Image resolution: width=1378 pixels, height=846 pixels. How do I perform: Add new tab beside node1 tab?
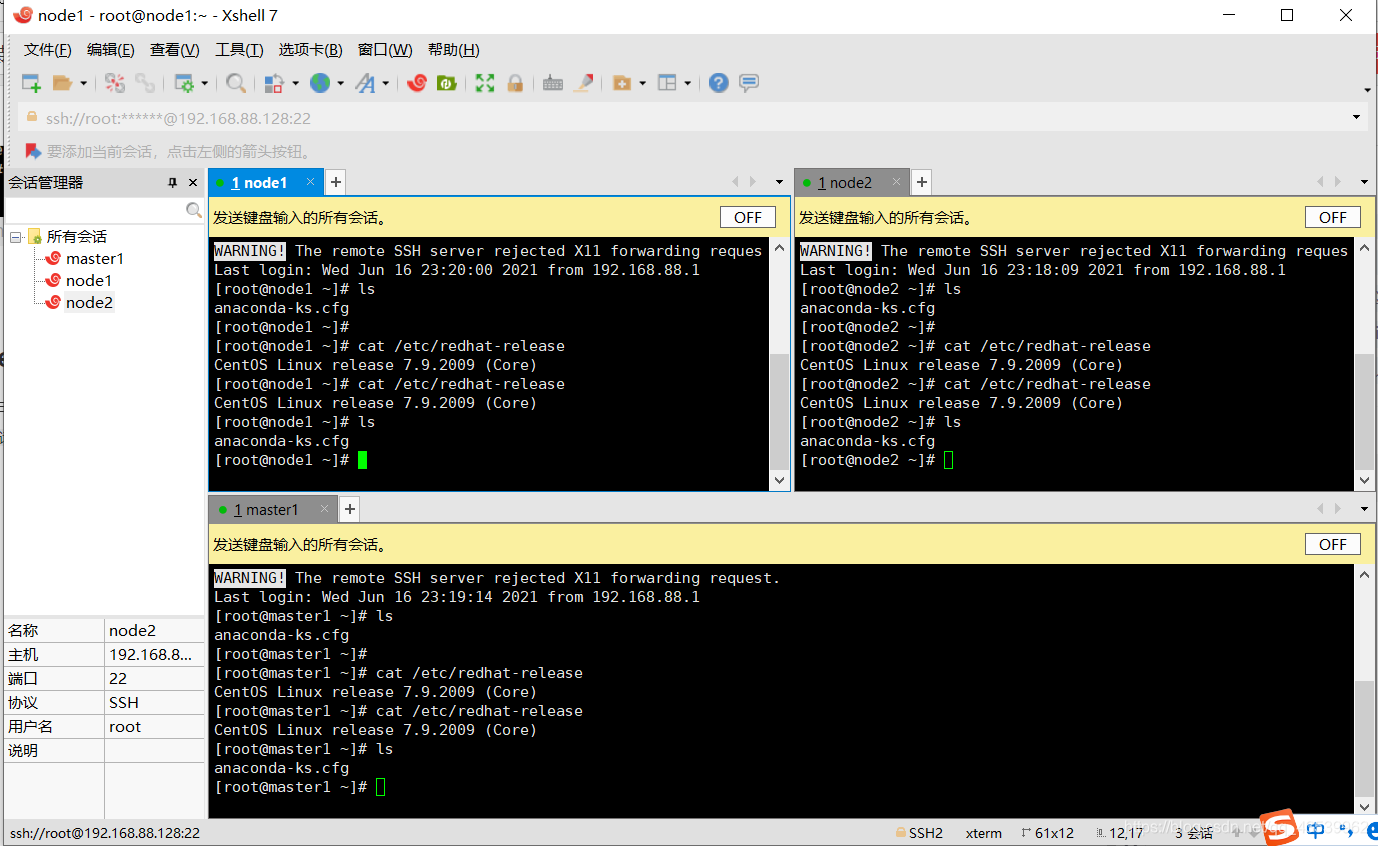point(336,182)
